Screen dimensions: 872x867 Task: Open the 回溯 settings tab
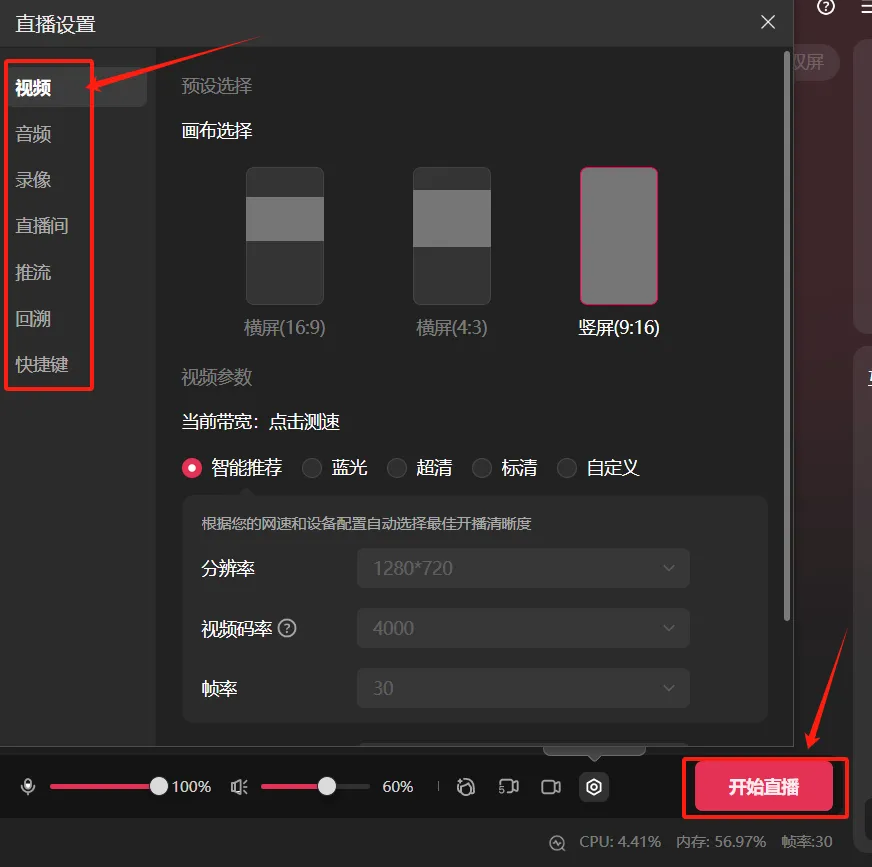point(33,319)
